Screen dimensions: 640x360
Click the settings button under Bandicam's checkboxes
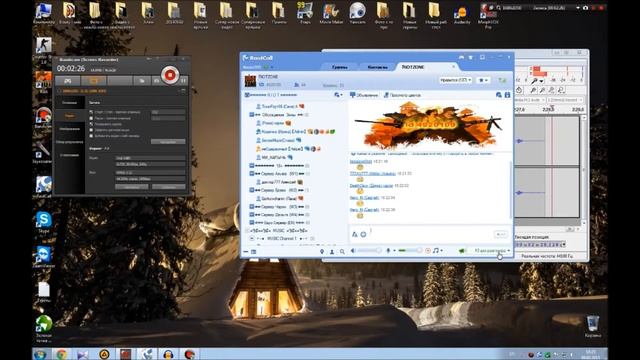[168, 142]
